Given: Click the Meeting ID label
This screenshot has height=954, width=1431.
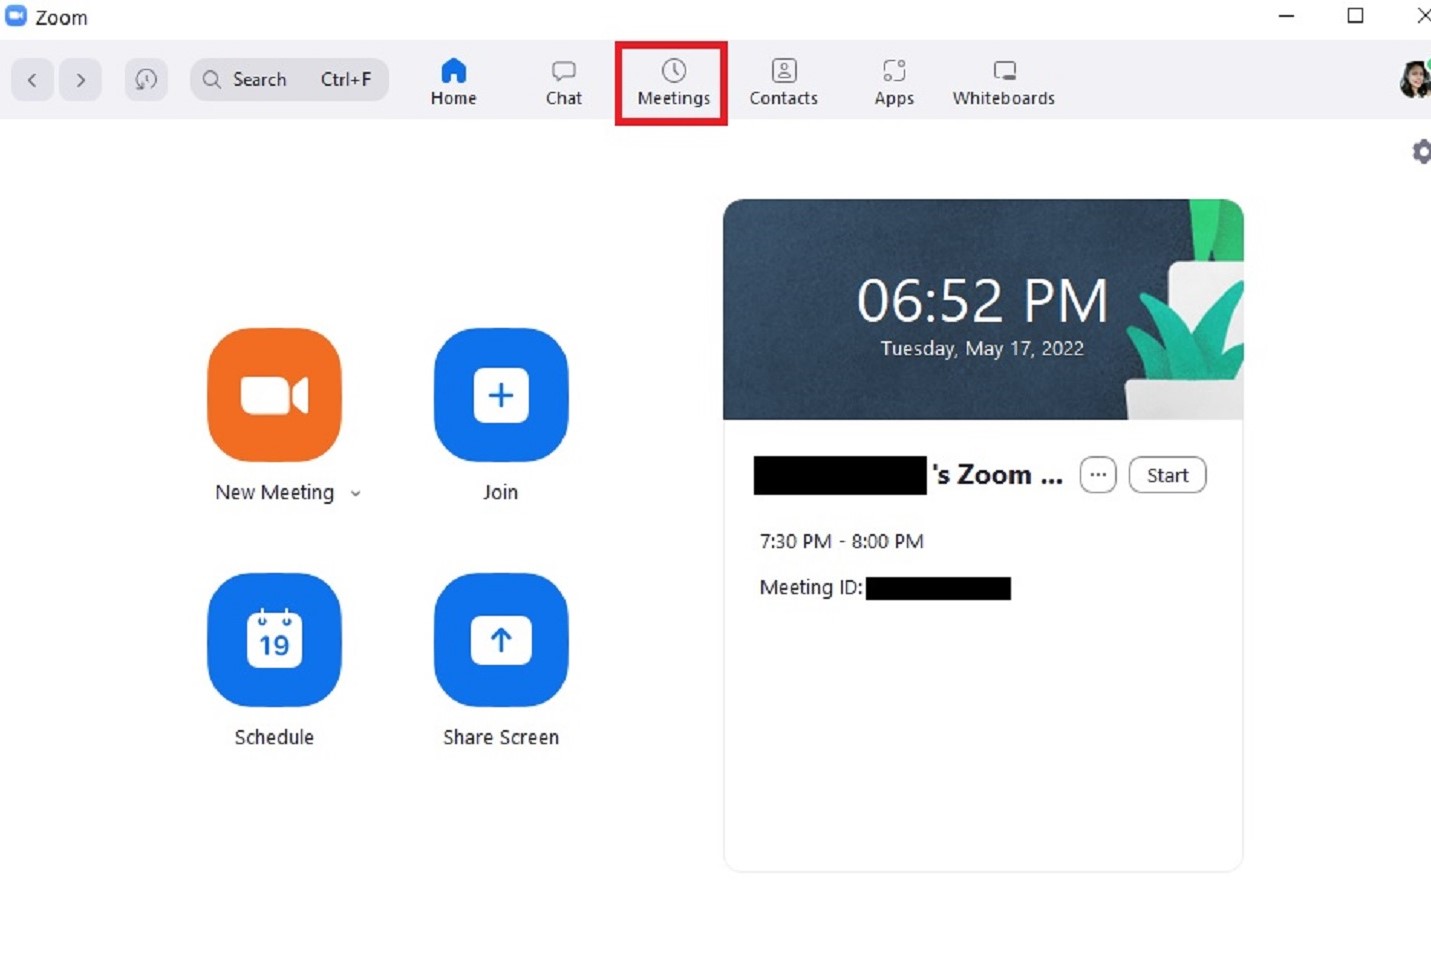Looking at the screenshot, I should pos(811,587).
